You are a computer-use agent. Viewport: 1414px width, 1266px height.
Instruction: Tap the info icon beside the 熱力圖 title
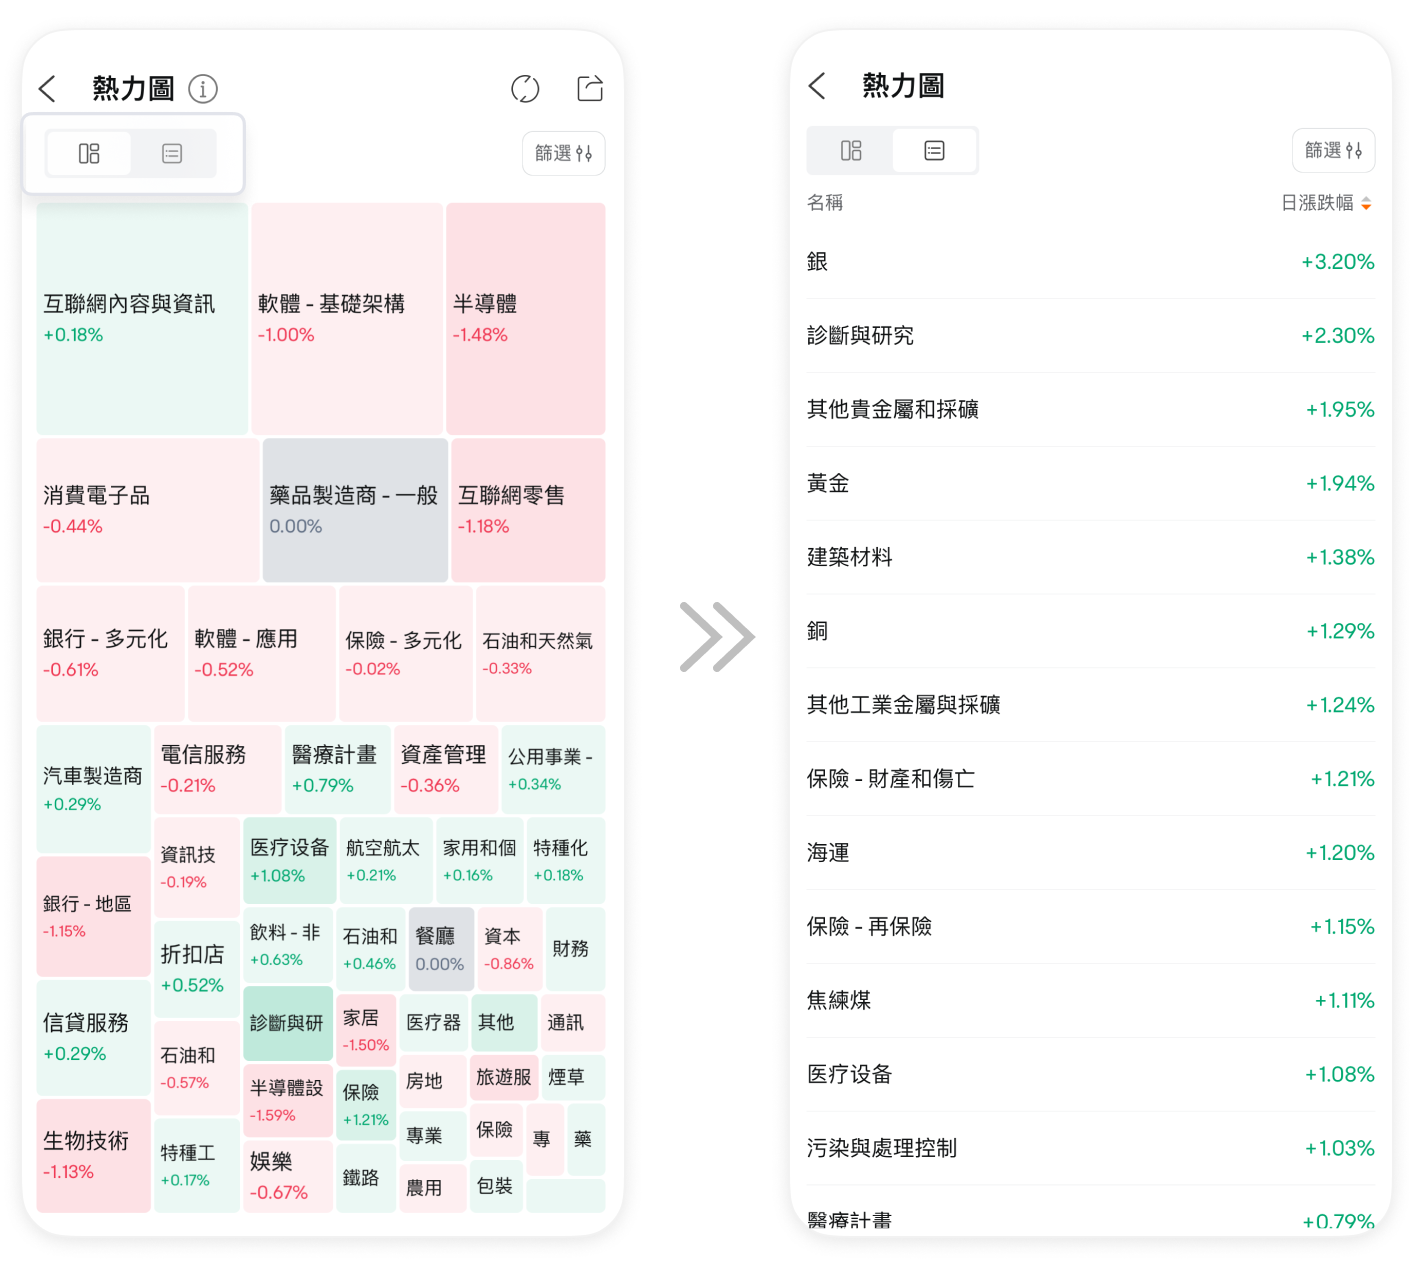pyautogui.click(x=204, y=89)
